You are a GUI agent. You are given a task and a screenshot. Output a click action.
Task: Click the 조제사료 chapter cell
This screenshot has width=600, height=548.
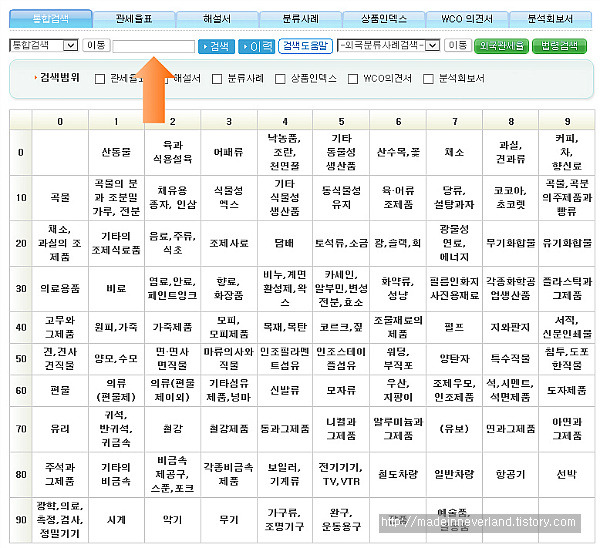[x=229, y=243]
